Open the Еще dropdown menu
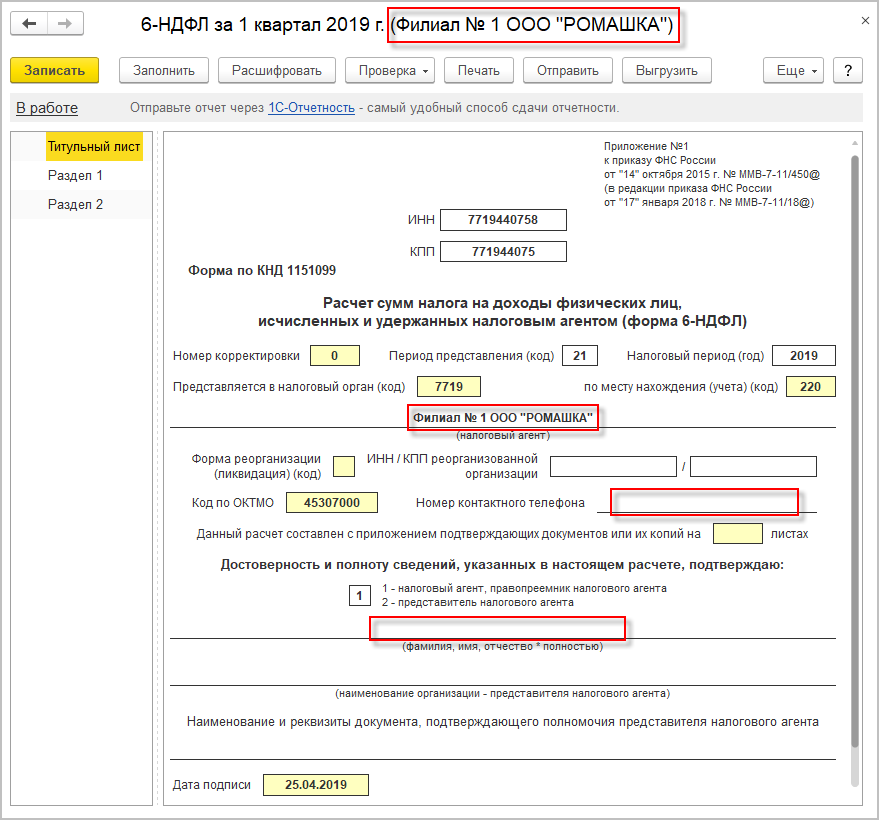The image size is (879, 820). (793, 71)
